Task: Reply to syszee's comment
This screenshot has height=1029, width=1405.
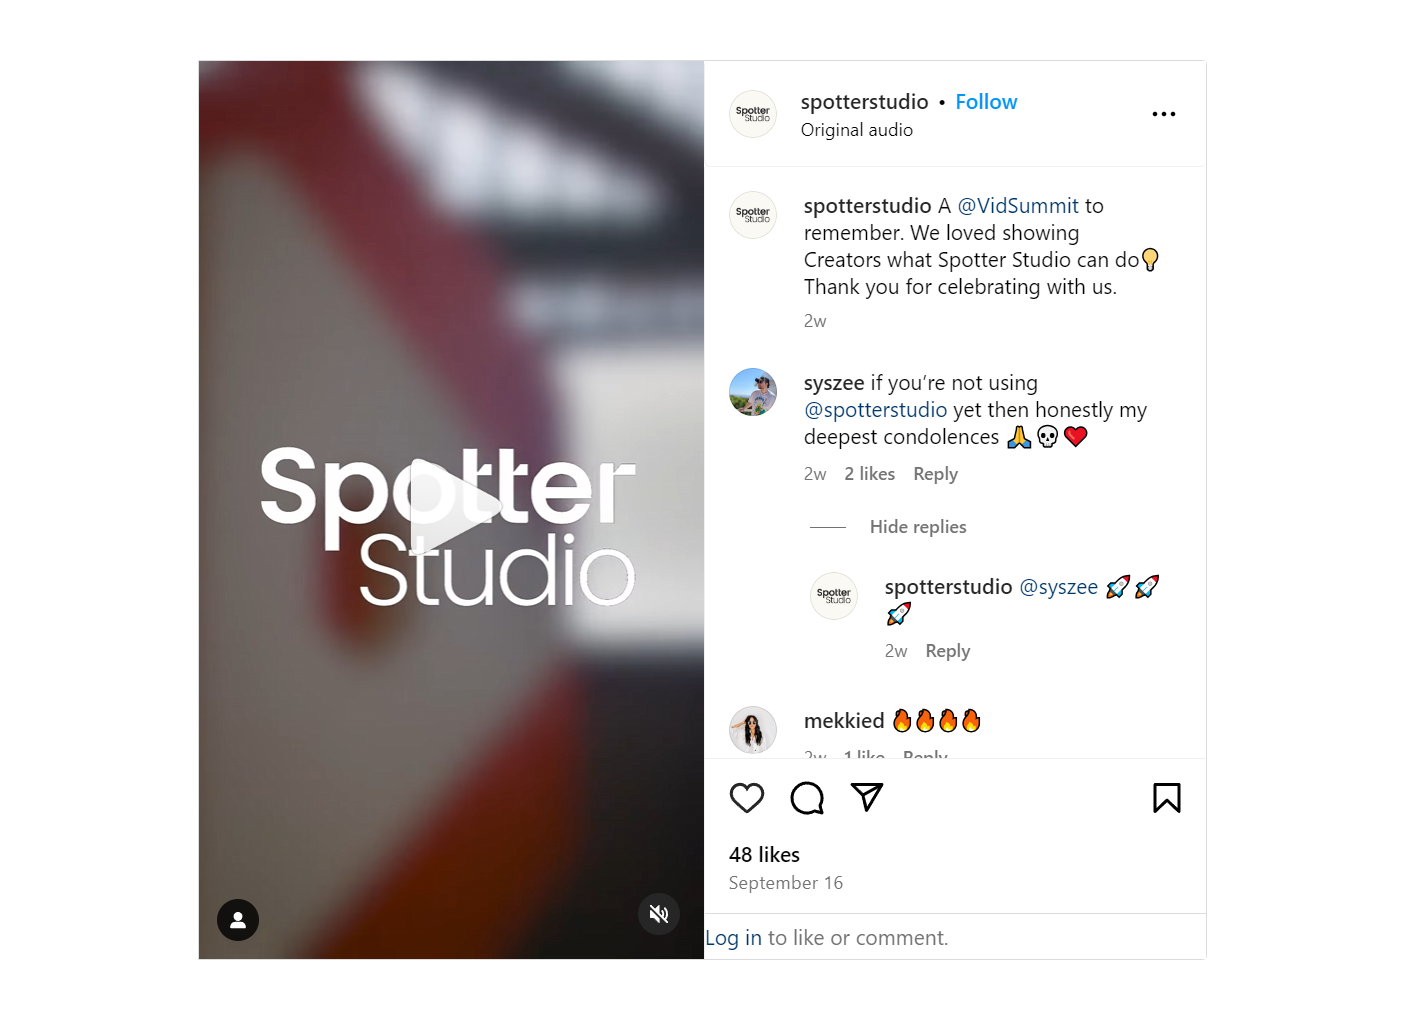Action: tap(936, 474)
